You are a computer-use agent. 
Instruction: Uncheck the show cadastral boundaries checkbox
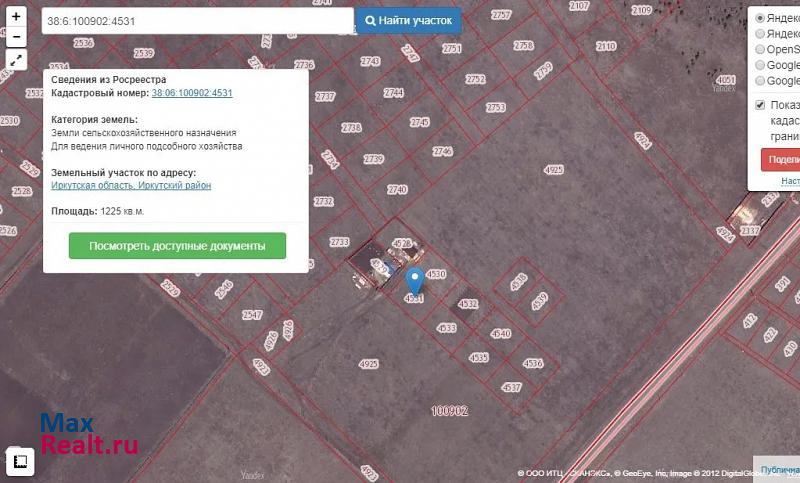click(x=761, y=105)
